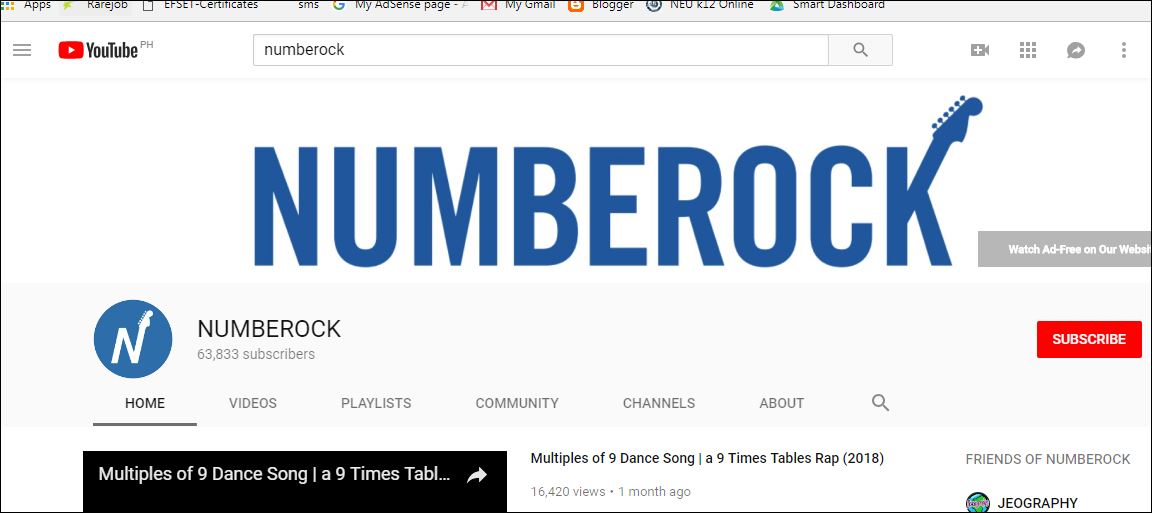Click the search magnifier button
Screen dimensions: 1152x513
click(860, 50)
